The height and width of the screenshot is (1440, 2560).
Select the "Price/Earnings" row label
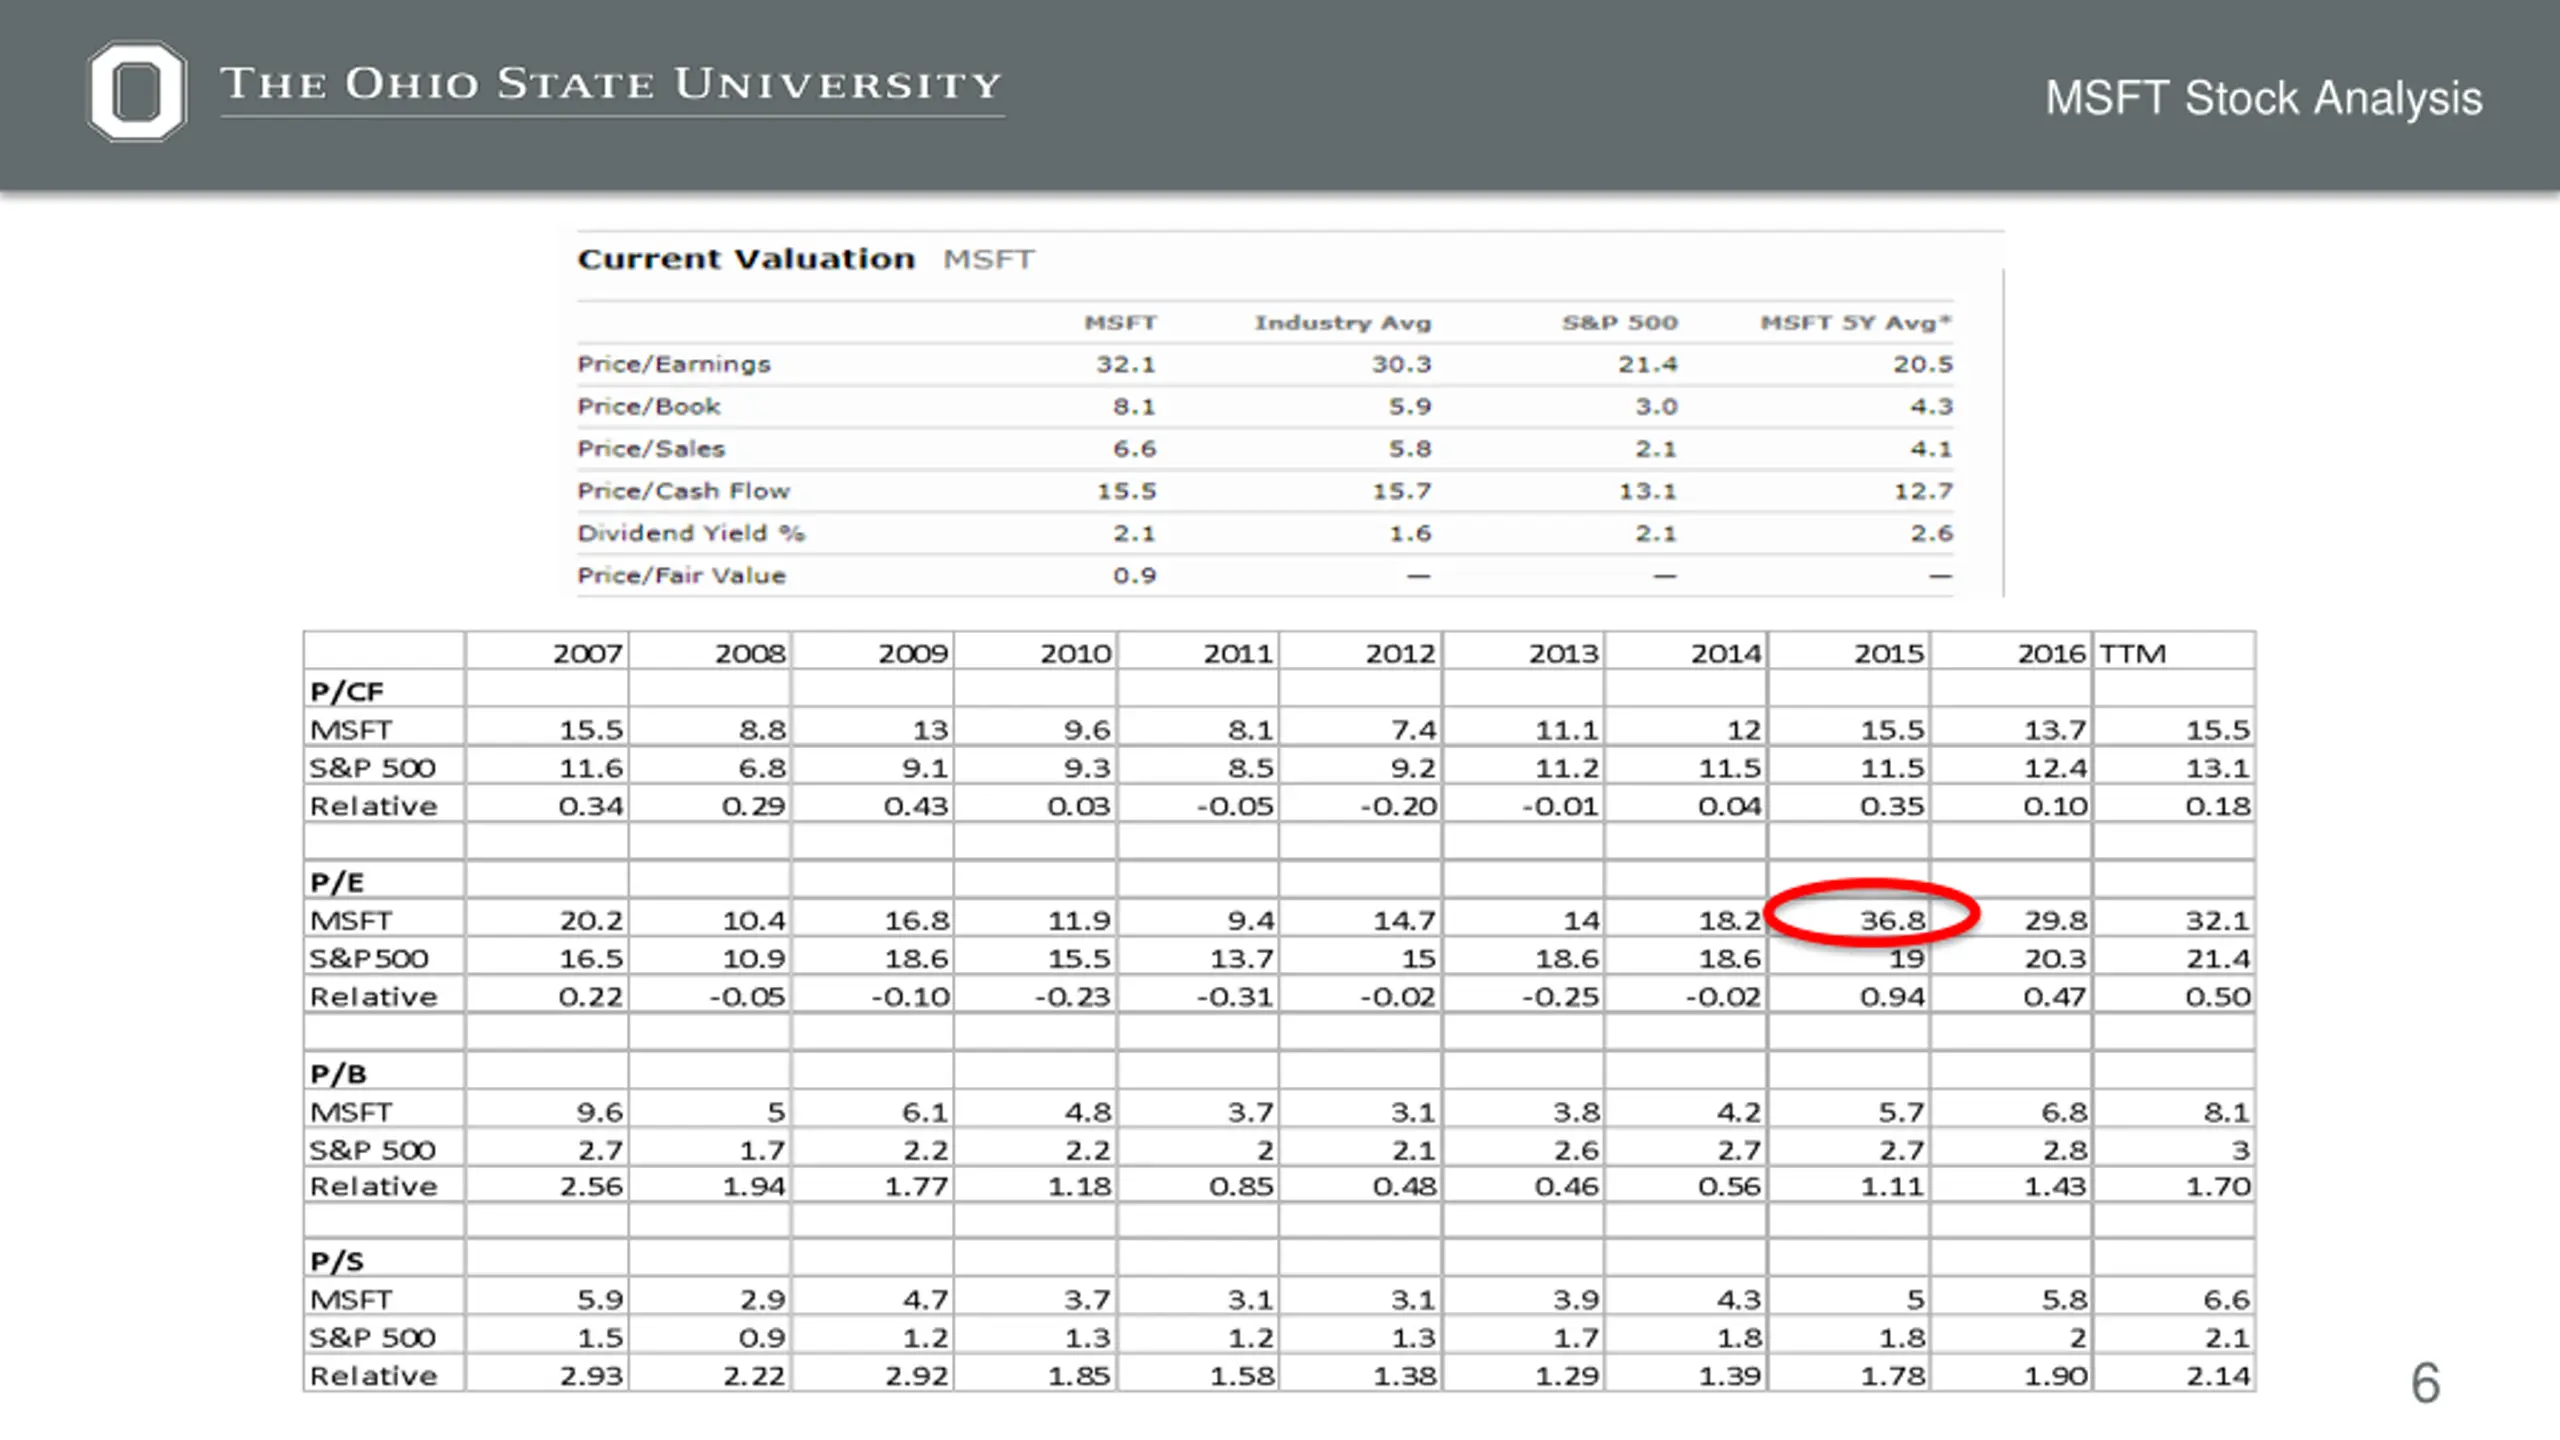click(x=674, y=365)
